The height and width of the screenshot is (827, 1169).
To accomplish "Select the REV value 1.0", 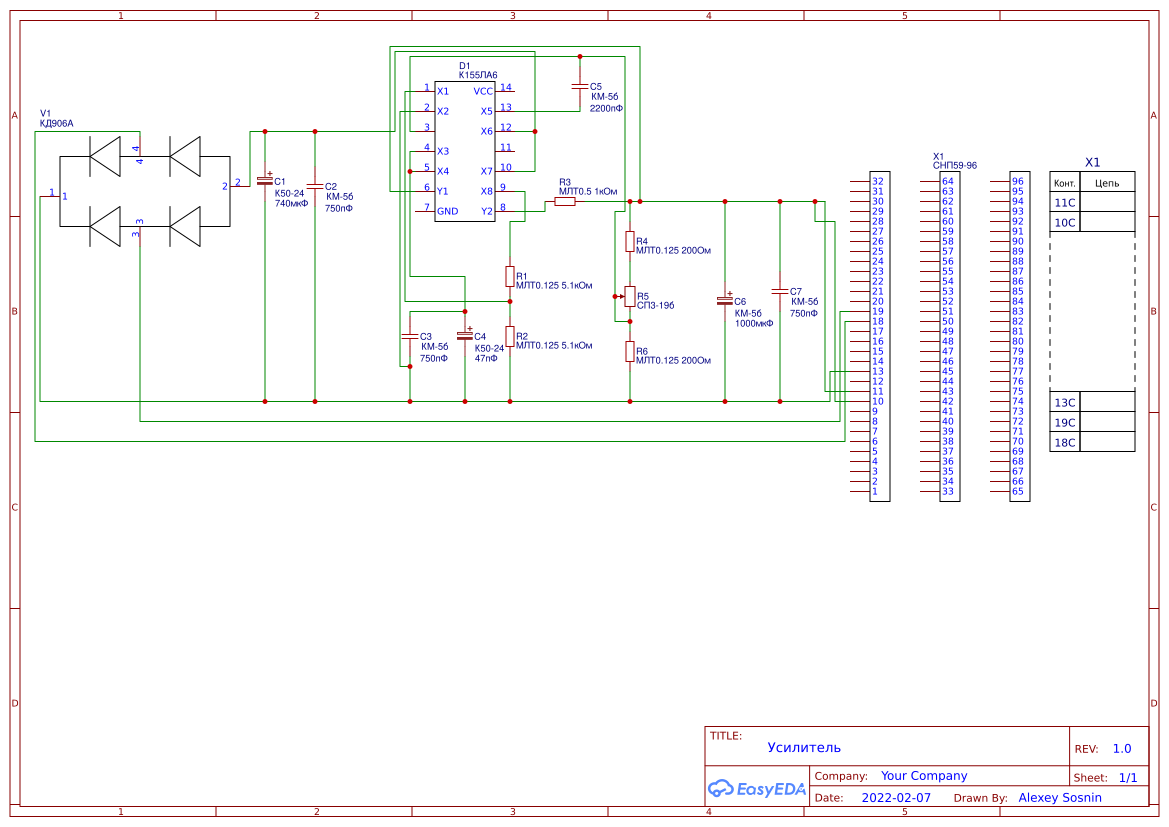I will [1122, 749].
